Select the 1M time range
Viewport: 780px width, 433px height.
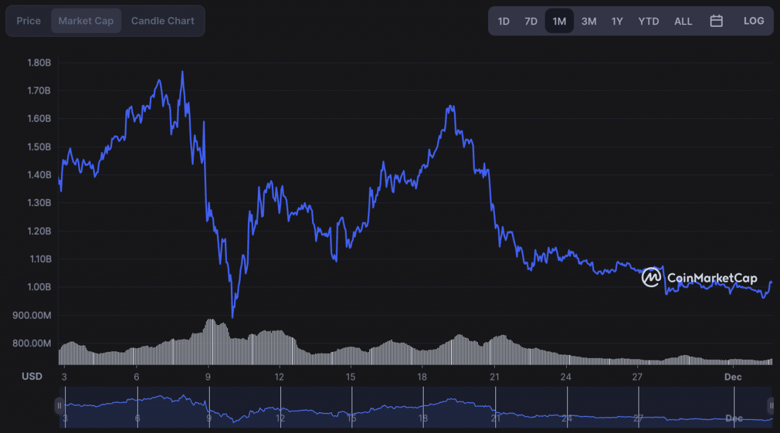pyautogui.click(x=559, y=21)
